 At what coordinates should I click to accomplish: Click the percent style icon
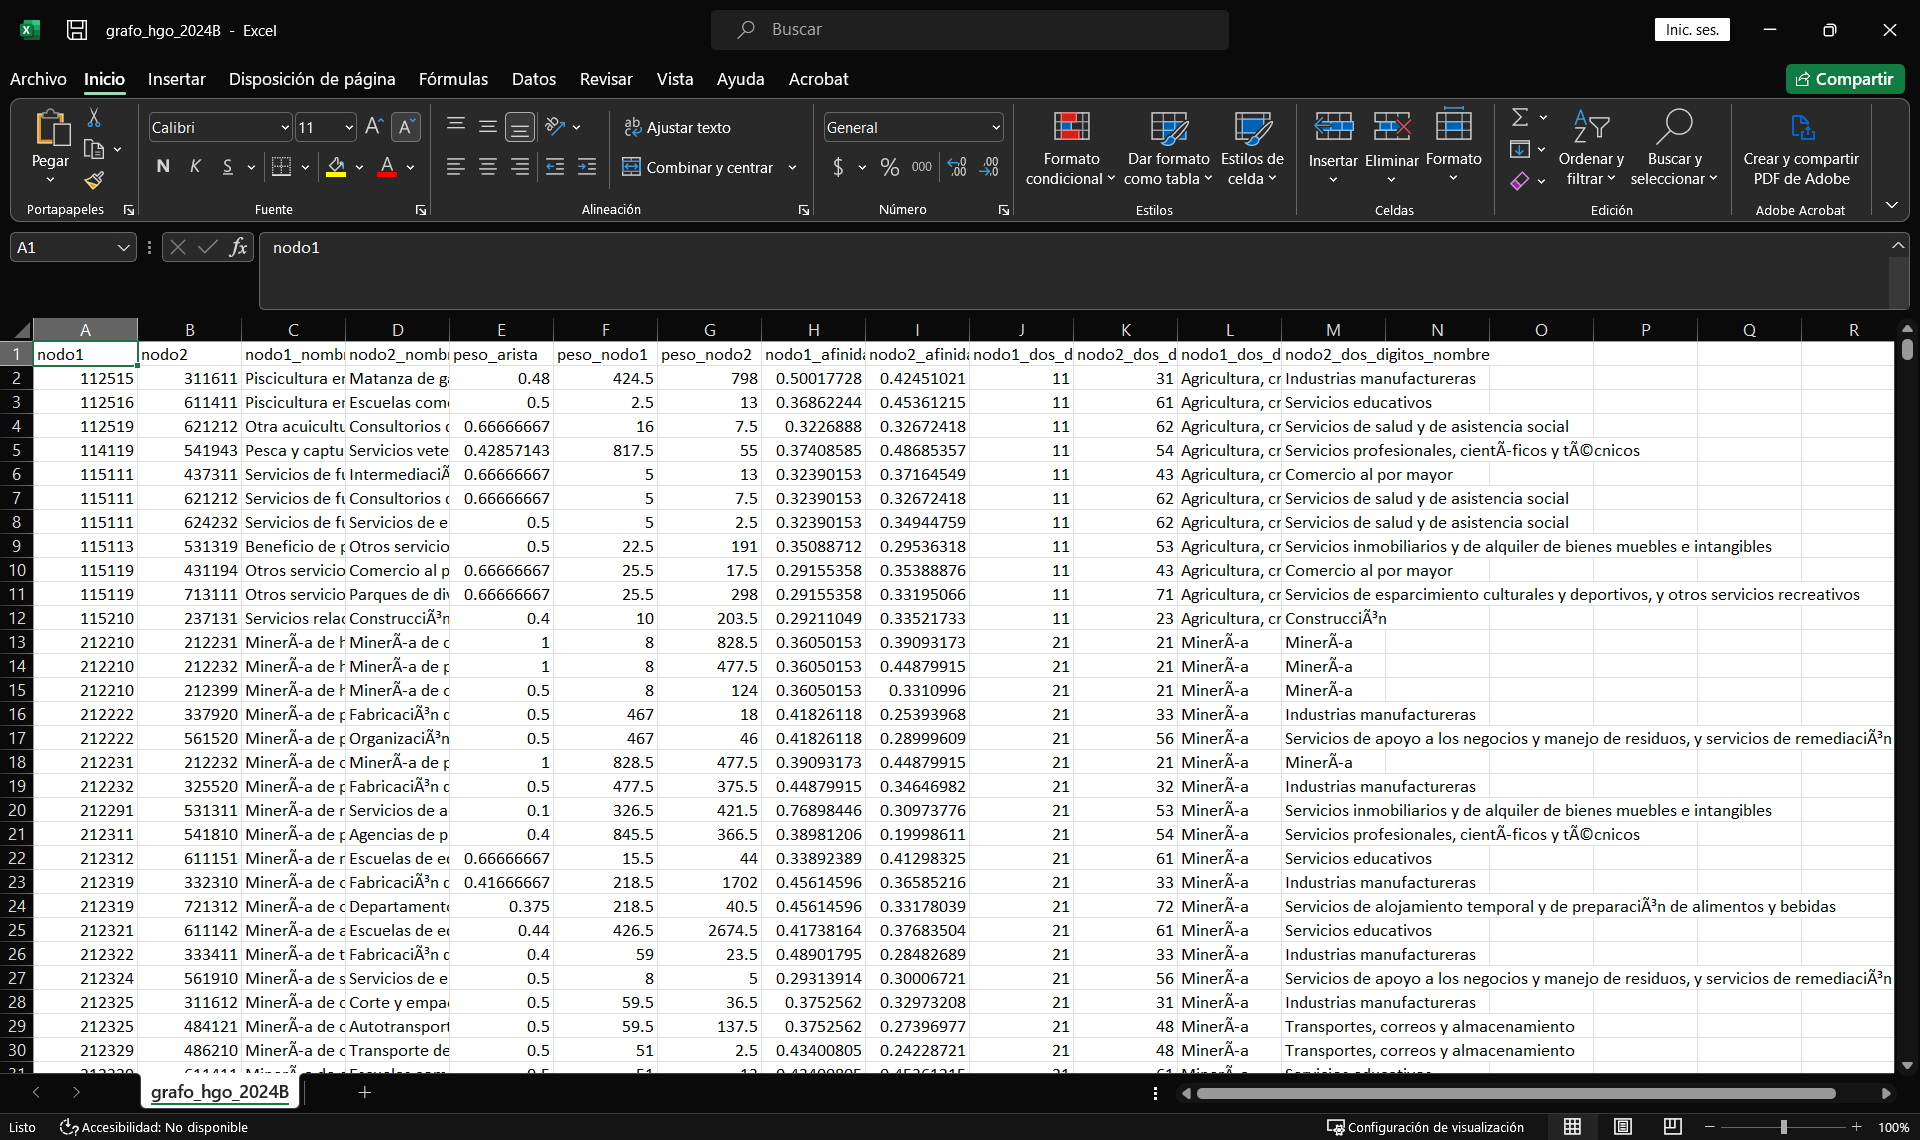[889, 167]
